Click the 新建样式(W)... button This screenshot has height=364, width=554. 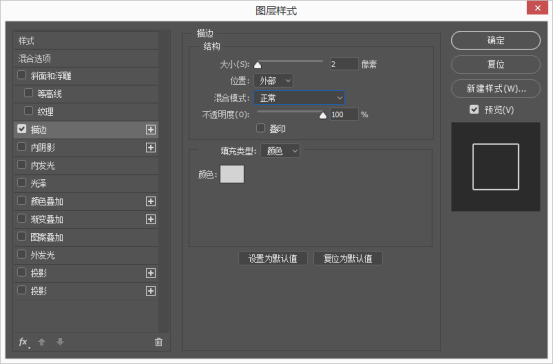496,89
